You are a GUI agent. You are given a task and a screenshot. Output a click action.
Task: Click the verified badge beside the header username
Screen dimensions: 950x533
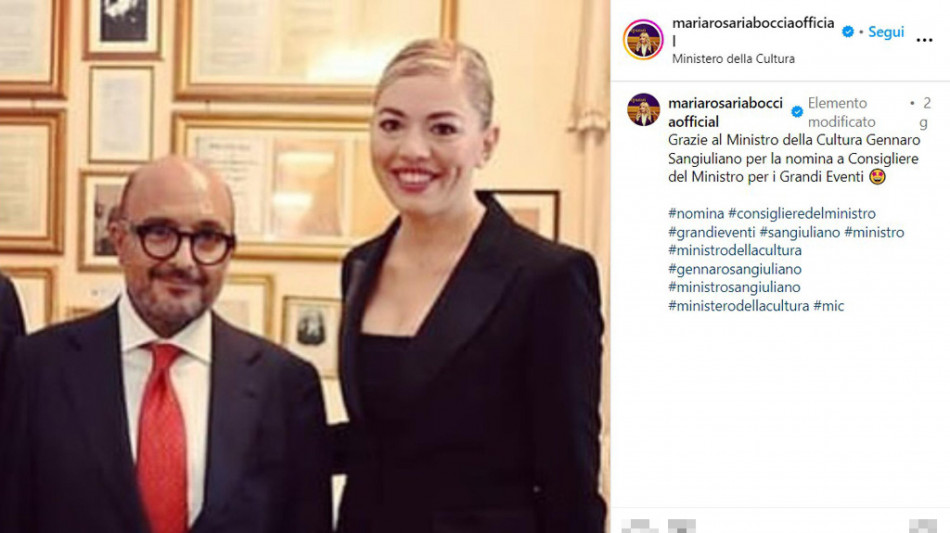click(848, 31)
